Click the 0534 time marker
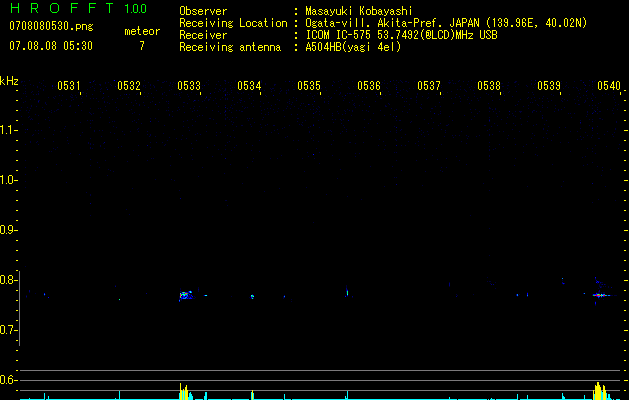This screenshot has height=400, width=629. (249, 86)
